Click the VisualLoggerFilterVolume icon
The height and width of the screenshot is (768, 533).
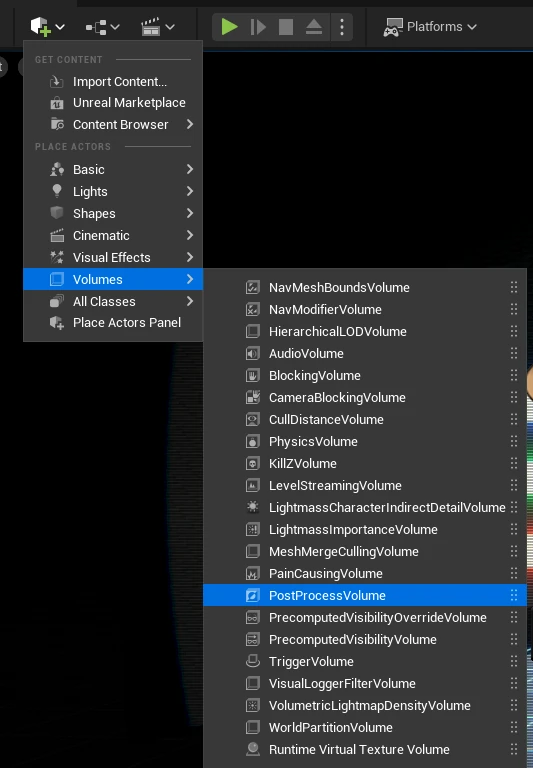tap(252, 683)
